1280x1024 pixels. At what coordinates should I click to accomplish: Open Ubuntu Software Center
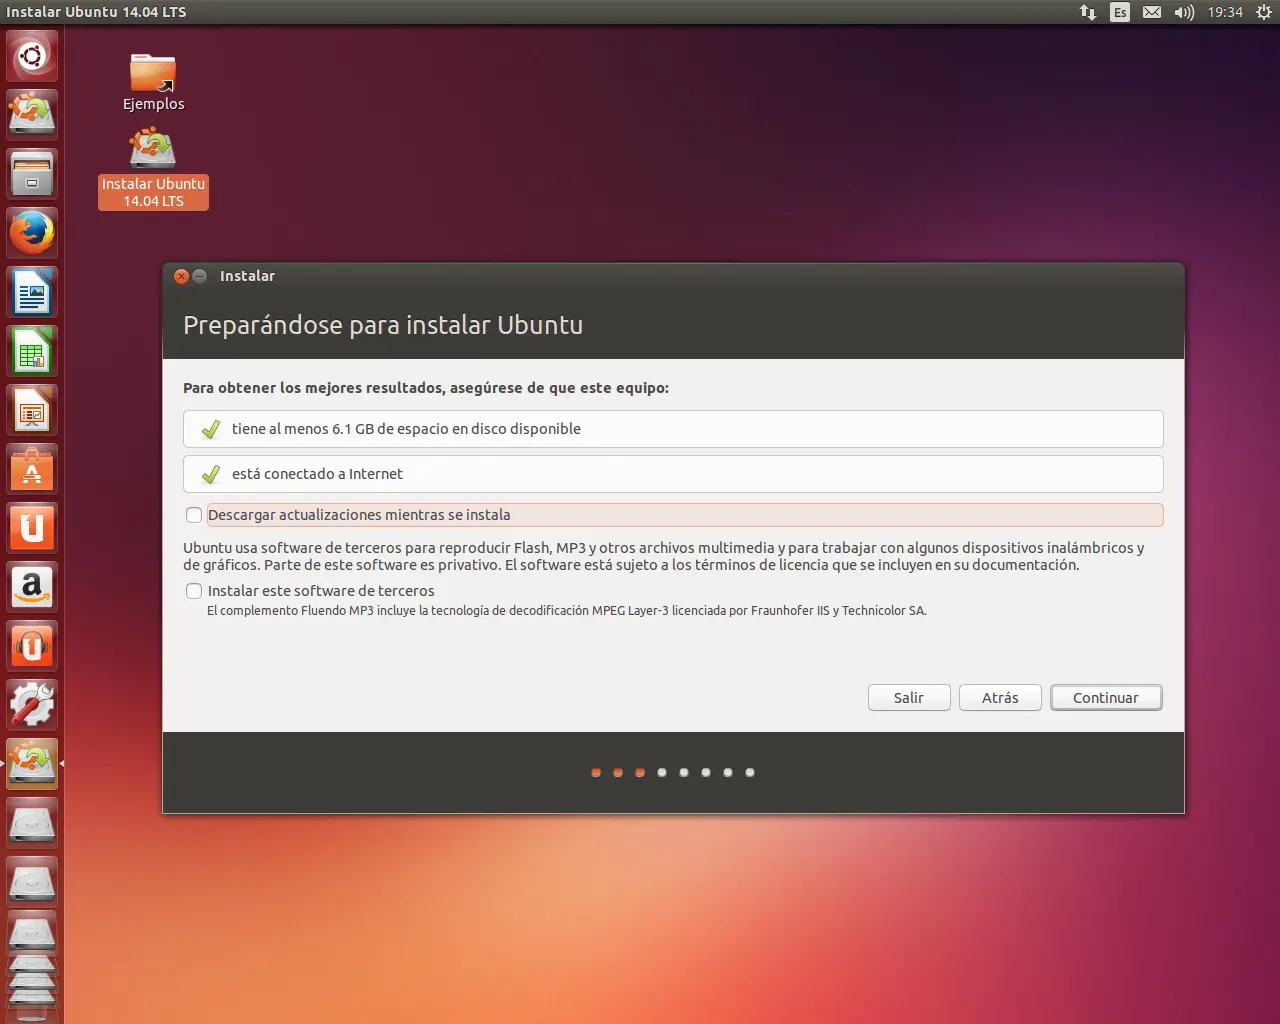[32, 469]
